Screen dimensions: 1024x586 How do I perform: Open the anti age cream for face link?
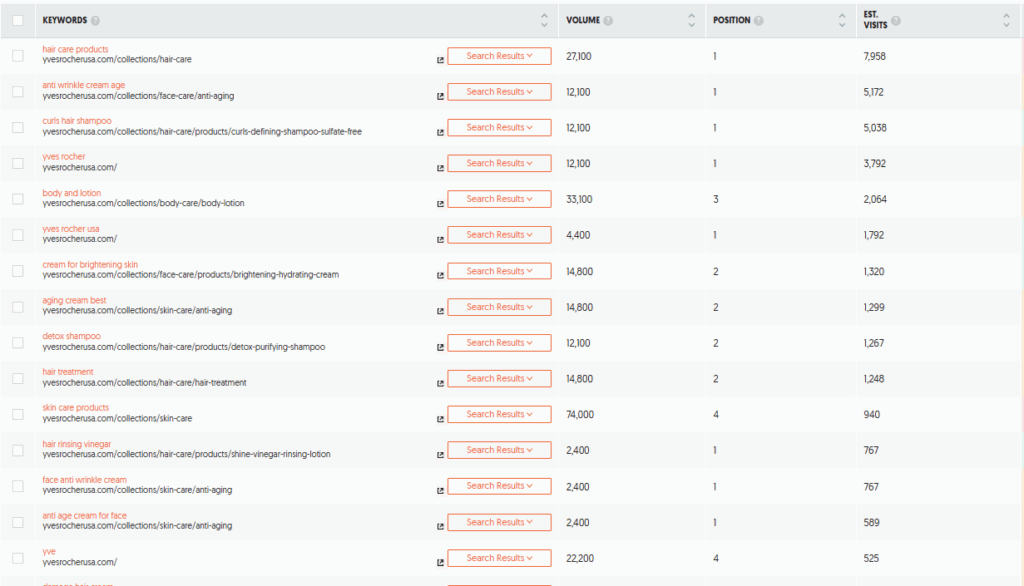(x=84, y=515)
